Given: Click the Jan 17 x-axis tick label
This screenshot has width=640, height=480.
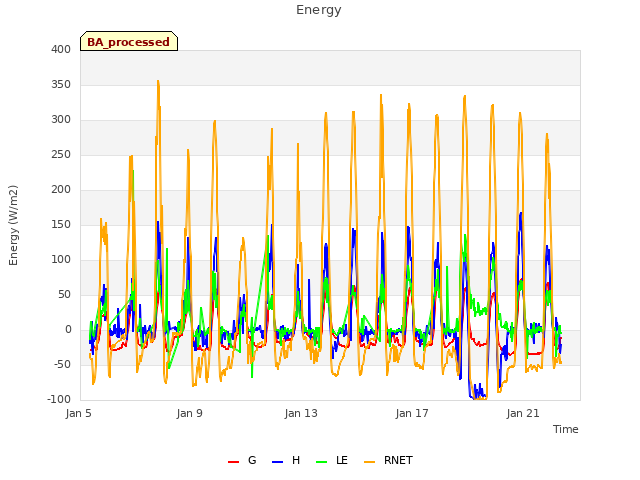Looking at the screenshot, I should [x=412, y=413].
